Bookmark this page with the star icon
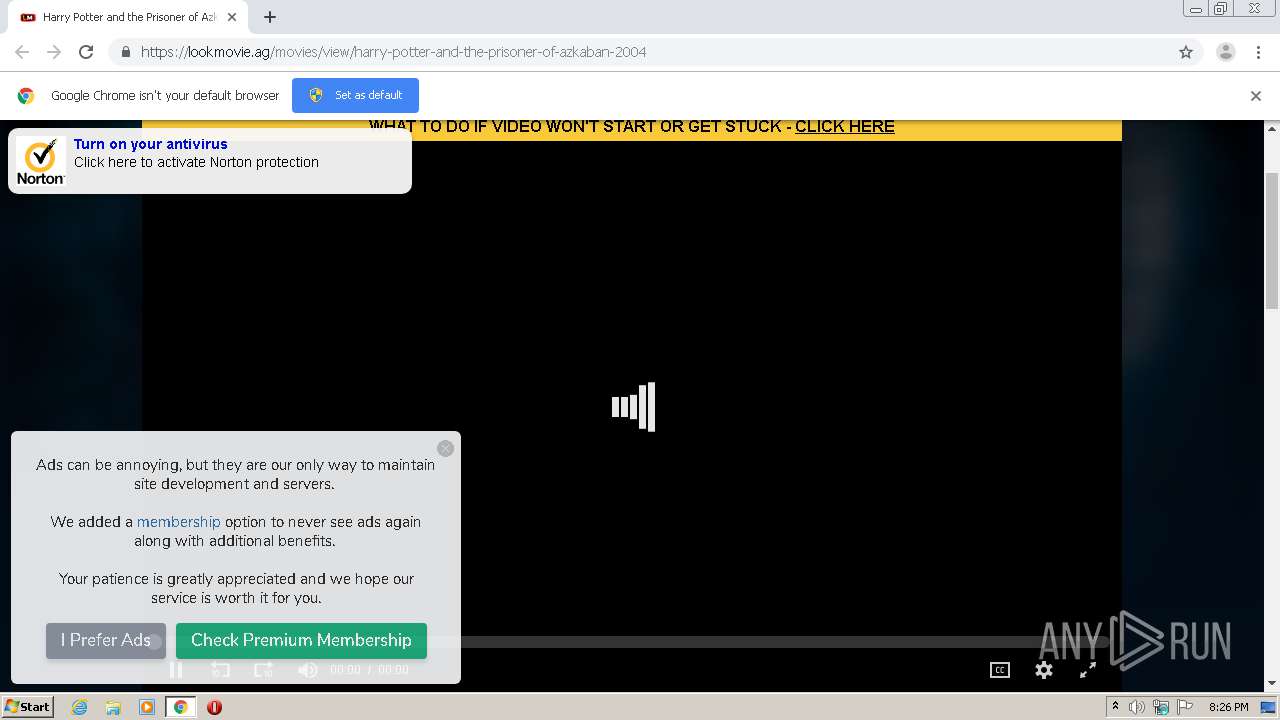 (x=1186, y=52)
